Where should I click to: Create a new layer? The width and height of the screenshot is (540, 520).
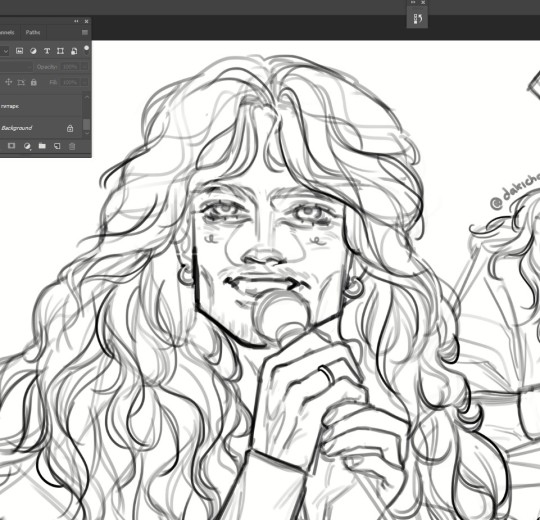(57, 146)
